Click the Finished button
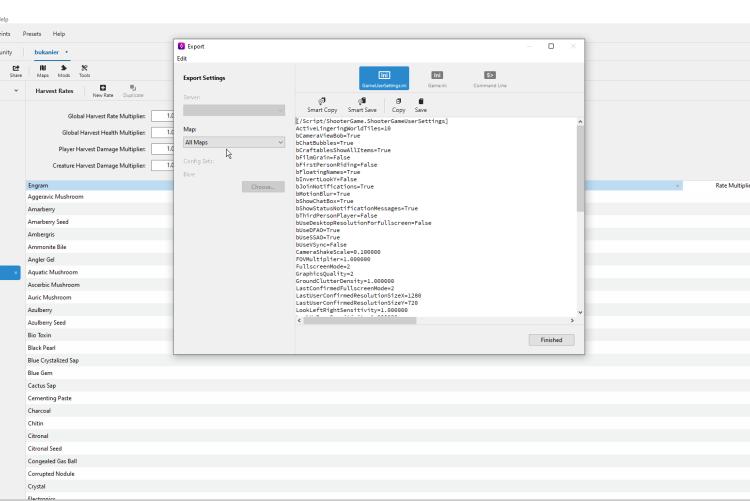The width and height of the screenshot is (750, 501). pos(551,340)
